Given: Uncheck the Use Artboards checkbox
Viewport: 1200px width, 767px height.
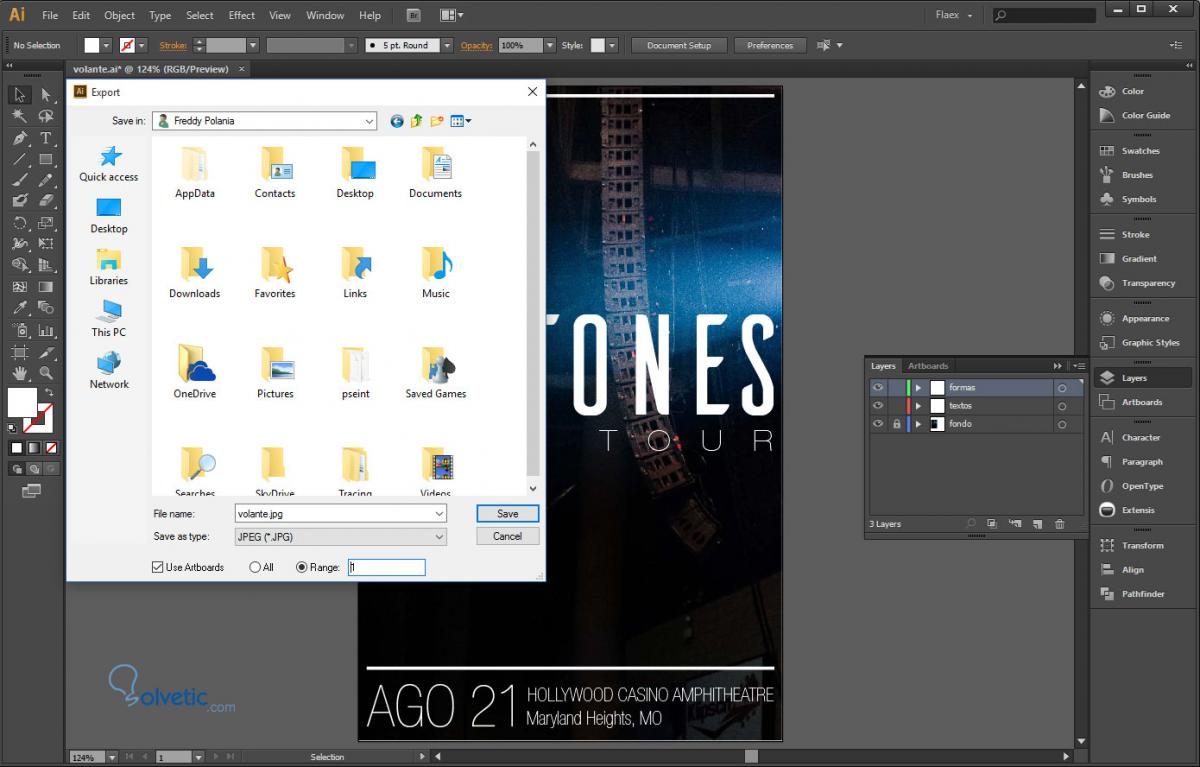Looking at the screenshot, I should click(157, 567).
